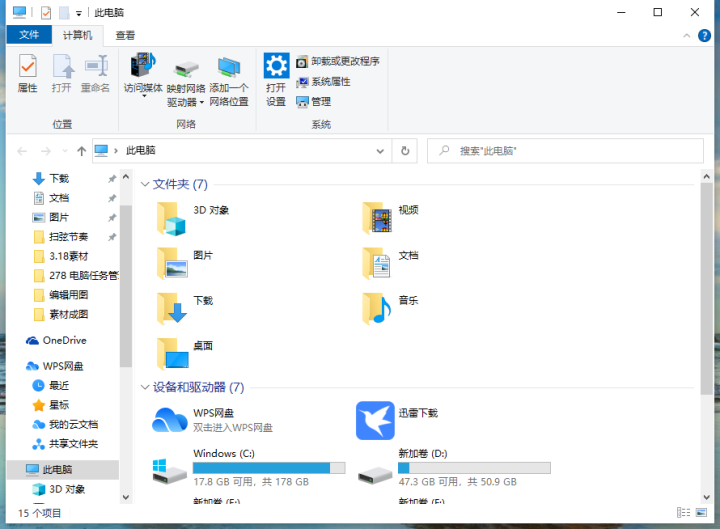Open quick access toolbar customize dropdown
The image size is (720, 529).
tap(79, 13)
